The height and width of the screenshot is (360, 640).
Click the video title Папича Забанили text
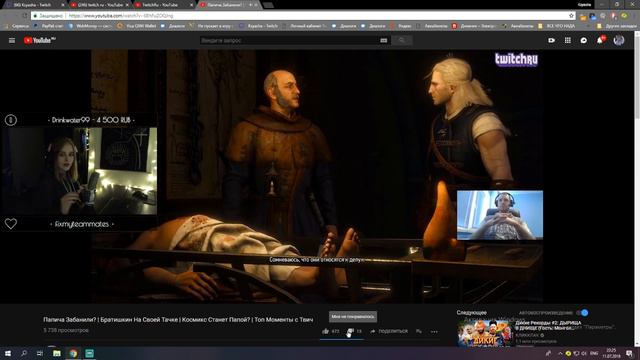[x=178, y=320]
